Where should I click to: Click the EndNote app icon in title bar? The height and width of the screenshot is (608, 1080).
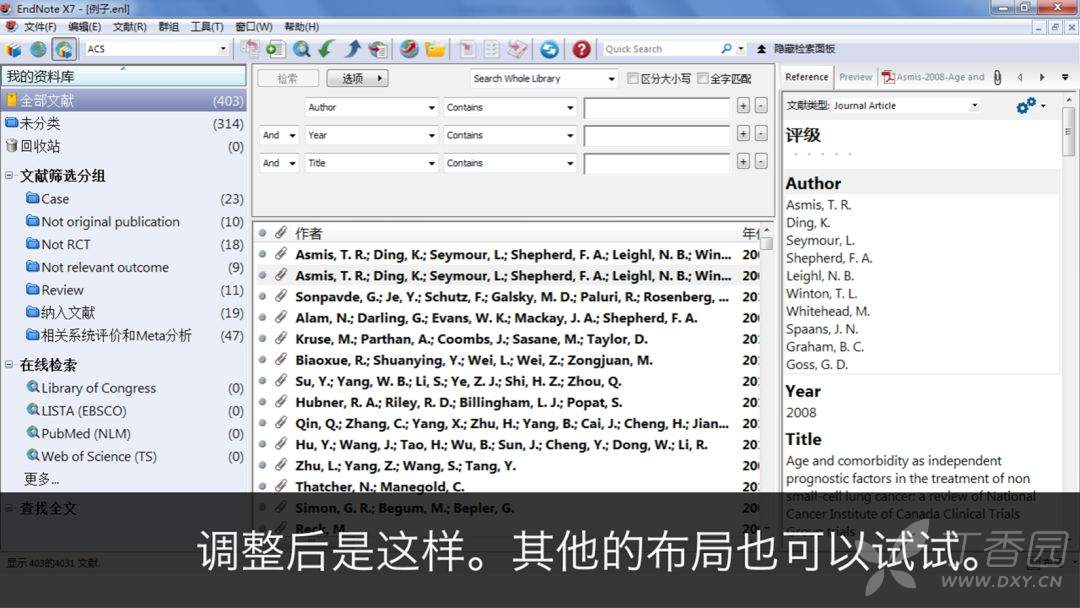6,8
